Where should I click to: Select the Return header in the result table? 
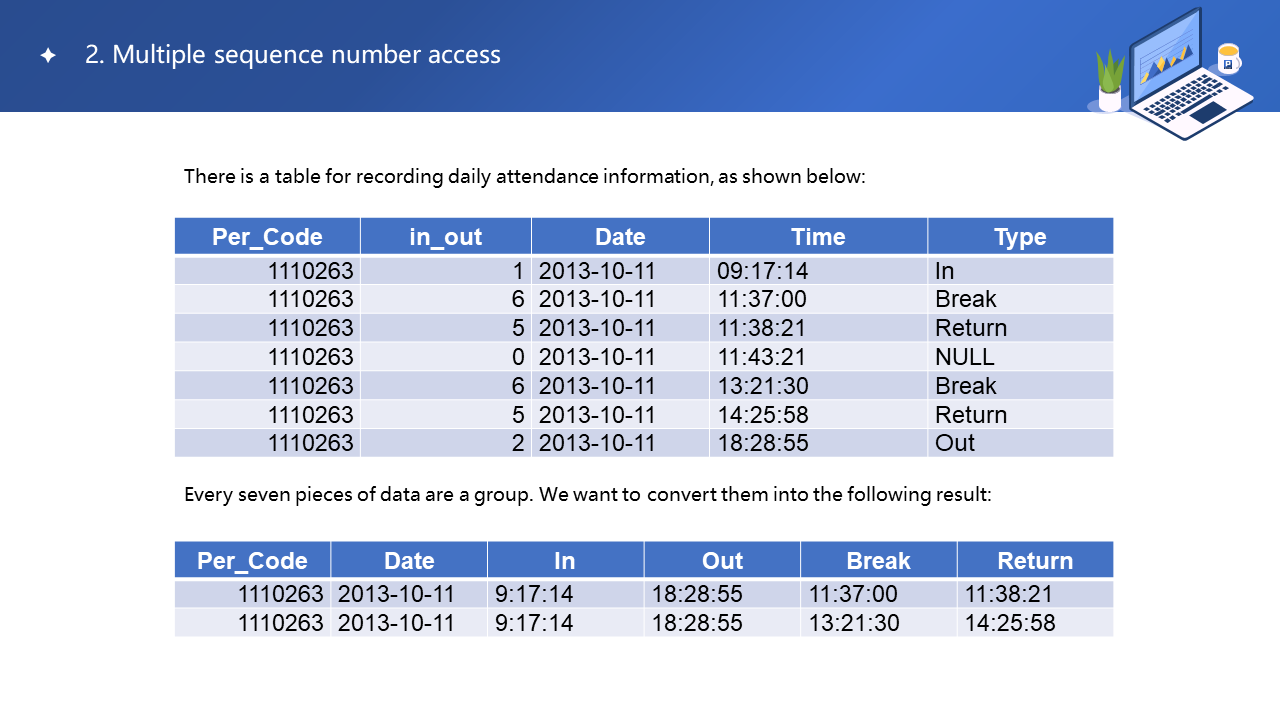[1035, 561]
